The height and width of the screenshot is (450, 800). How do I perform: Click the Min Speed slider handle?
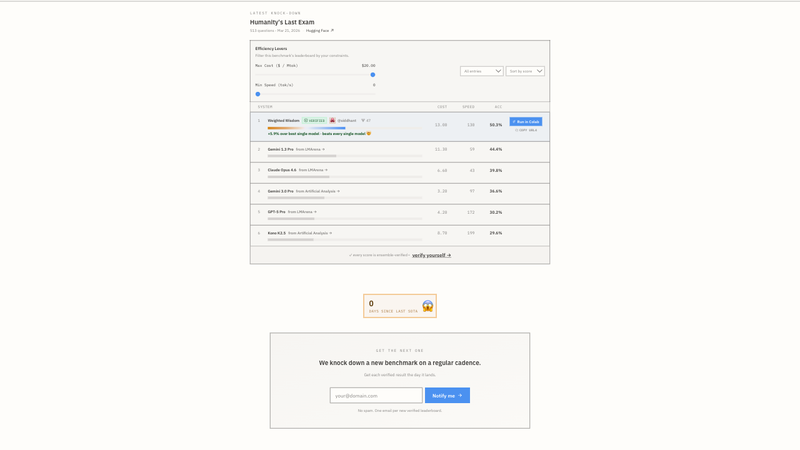[258, 94]
